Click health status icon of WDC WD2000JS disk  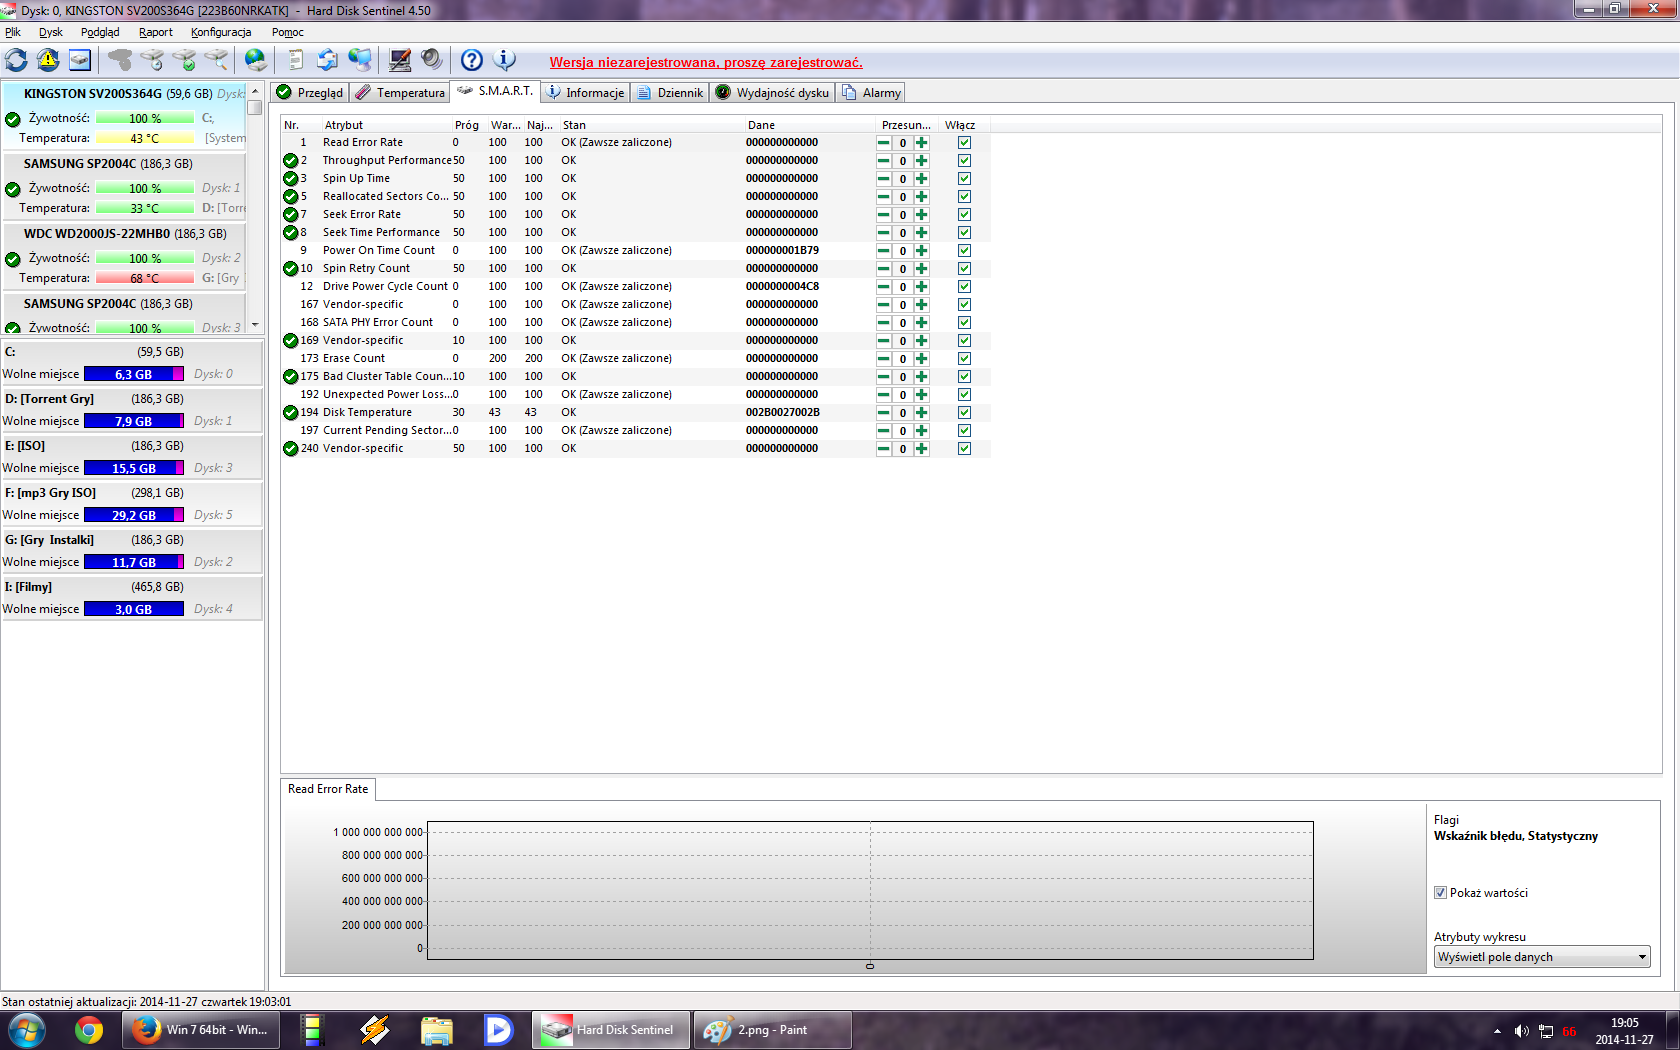[13, 259]
